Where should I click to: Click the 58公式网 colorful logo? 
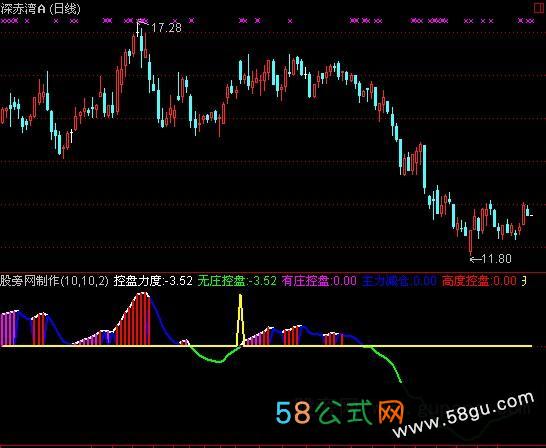pos(340,413)
